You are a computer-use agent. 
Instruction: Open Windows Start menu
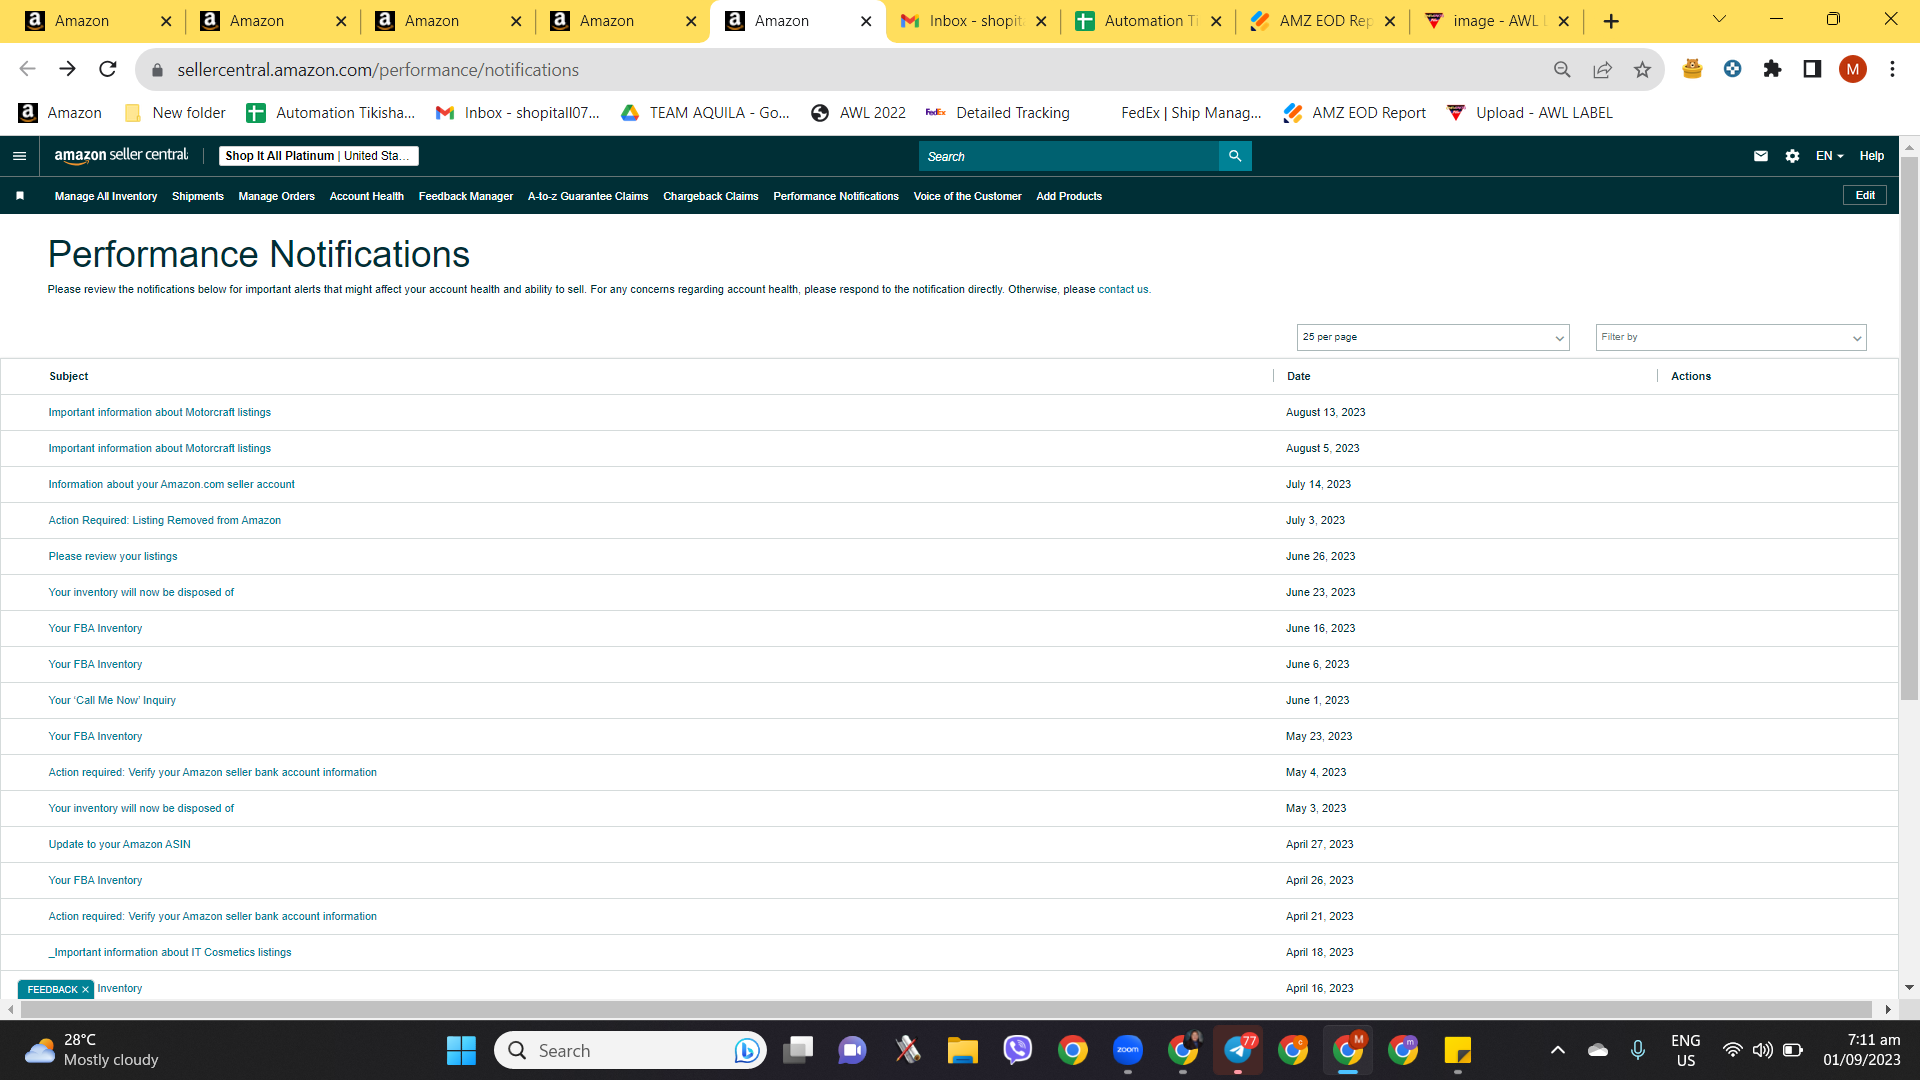click(x=461, y=1050)
